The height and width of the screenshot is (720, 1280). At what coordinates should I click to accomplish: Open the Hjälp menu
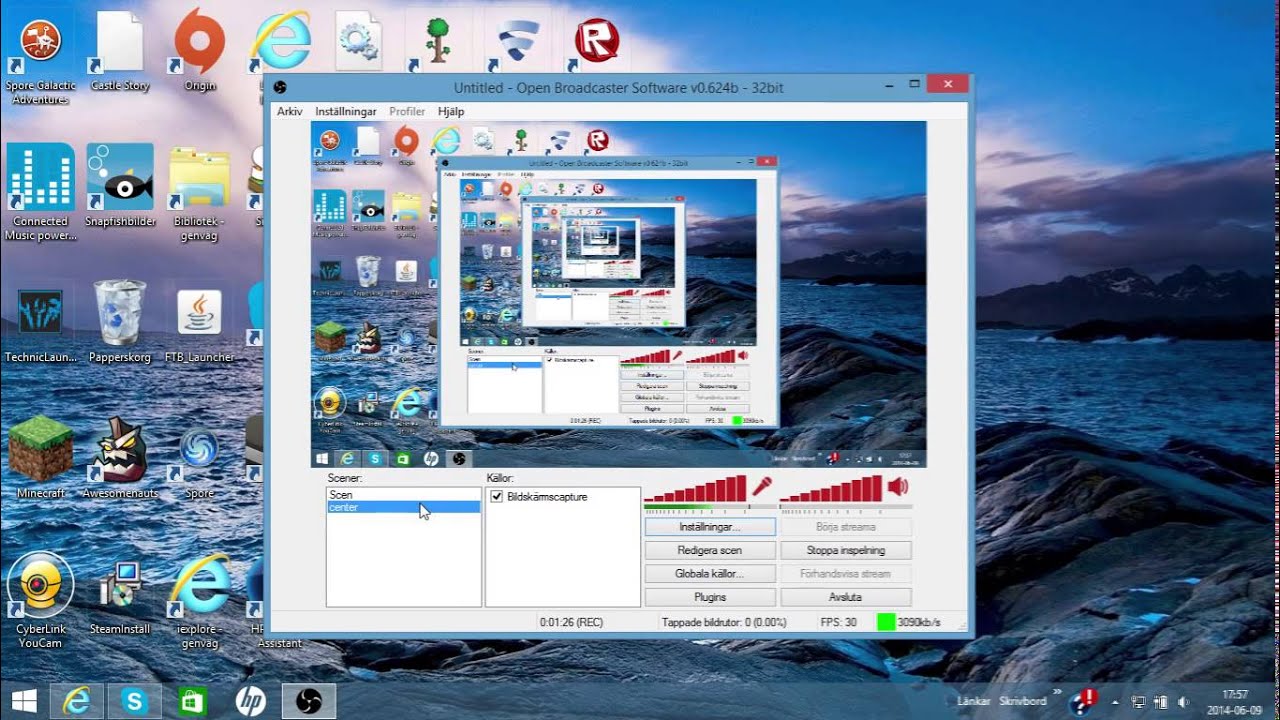[451, 112]
